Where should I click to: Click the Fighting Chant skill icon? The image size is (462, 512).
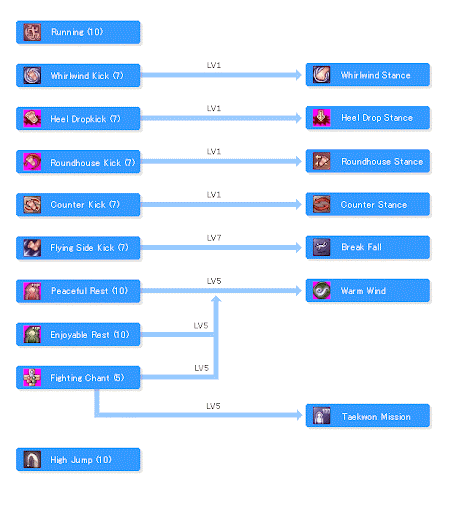tap(32, 378)
